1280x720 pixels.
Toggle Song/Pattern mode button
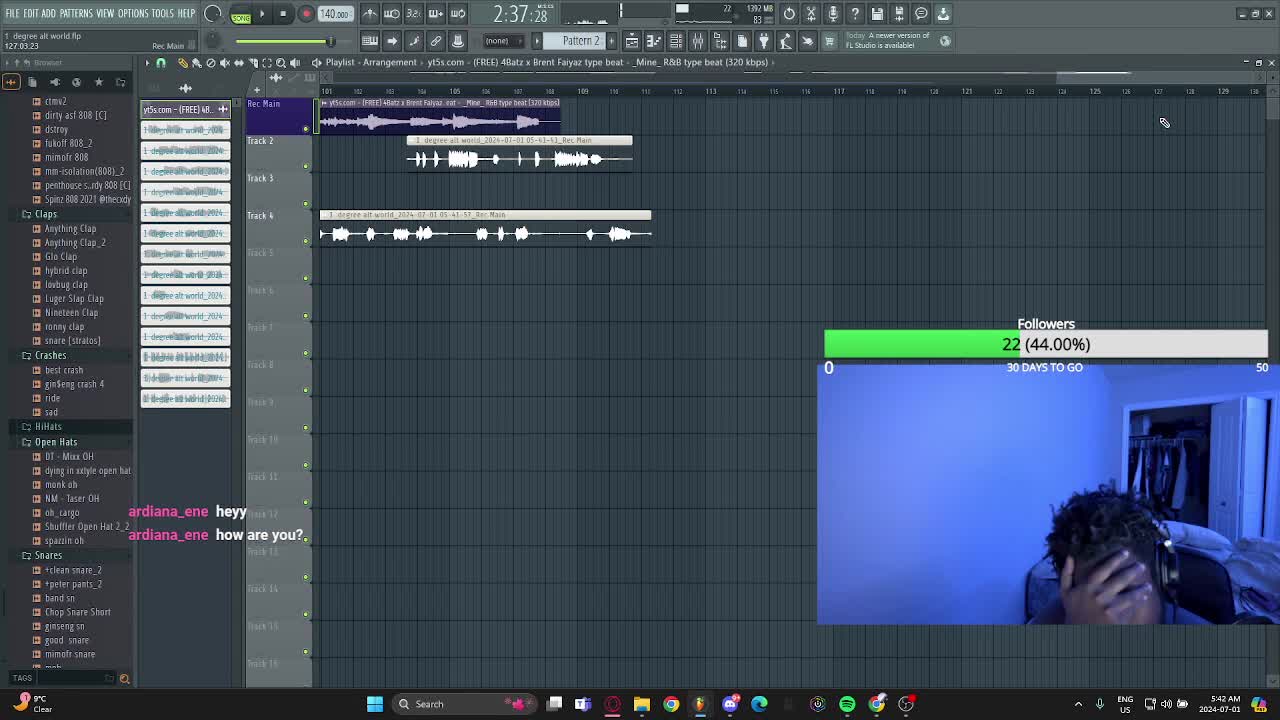(x=241, y=14)
